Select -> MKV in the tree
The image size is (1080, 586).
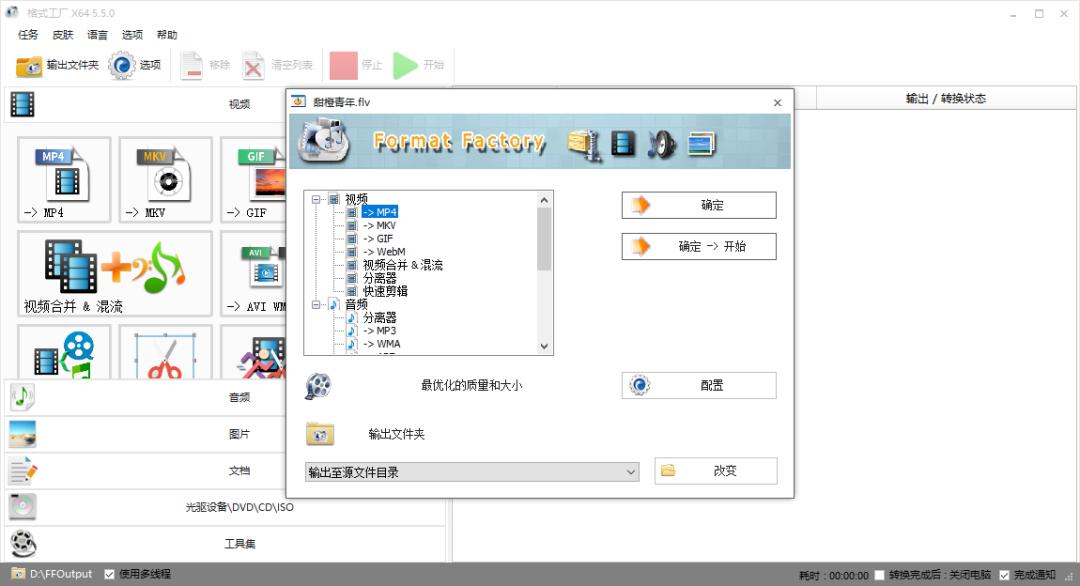tap(380, 225)
